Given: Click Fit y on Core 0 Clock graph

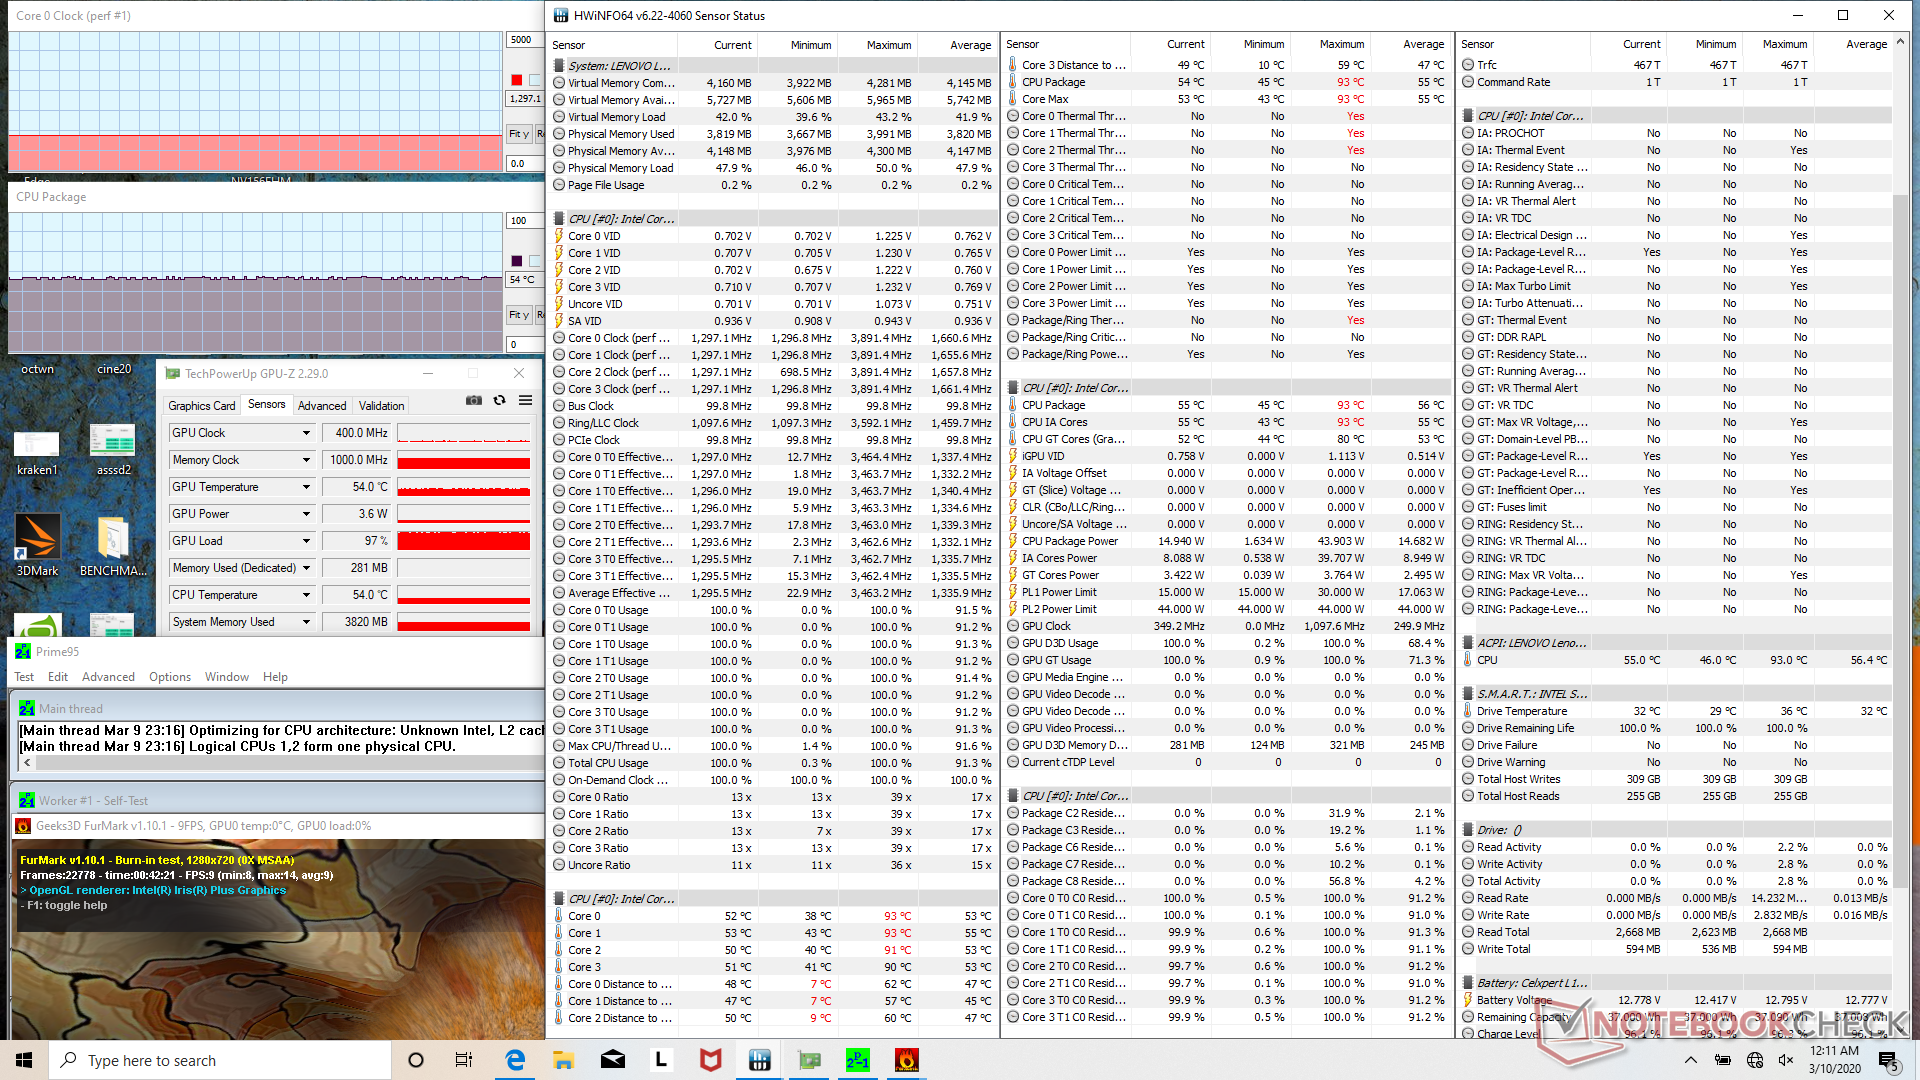Looking at the screenshot, I should click(519, 134).
